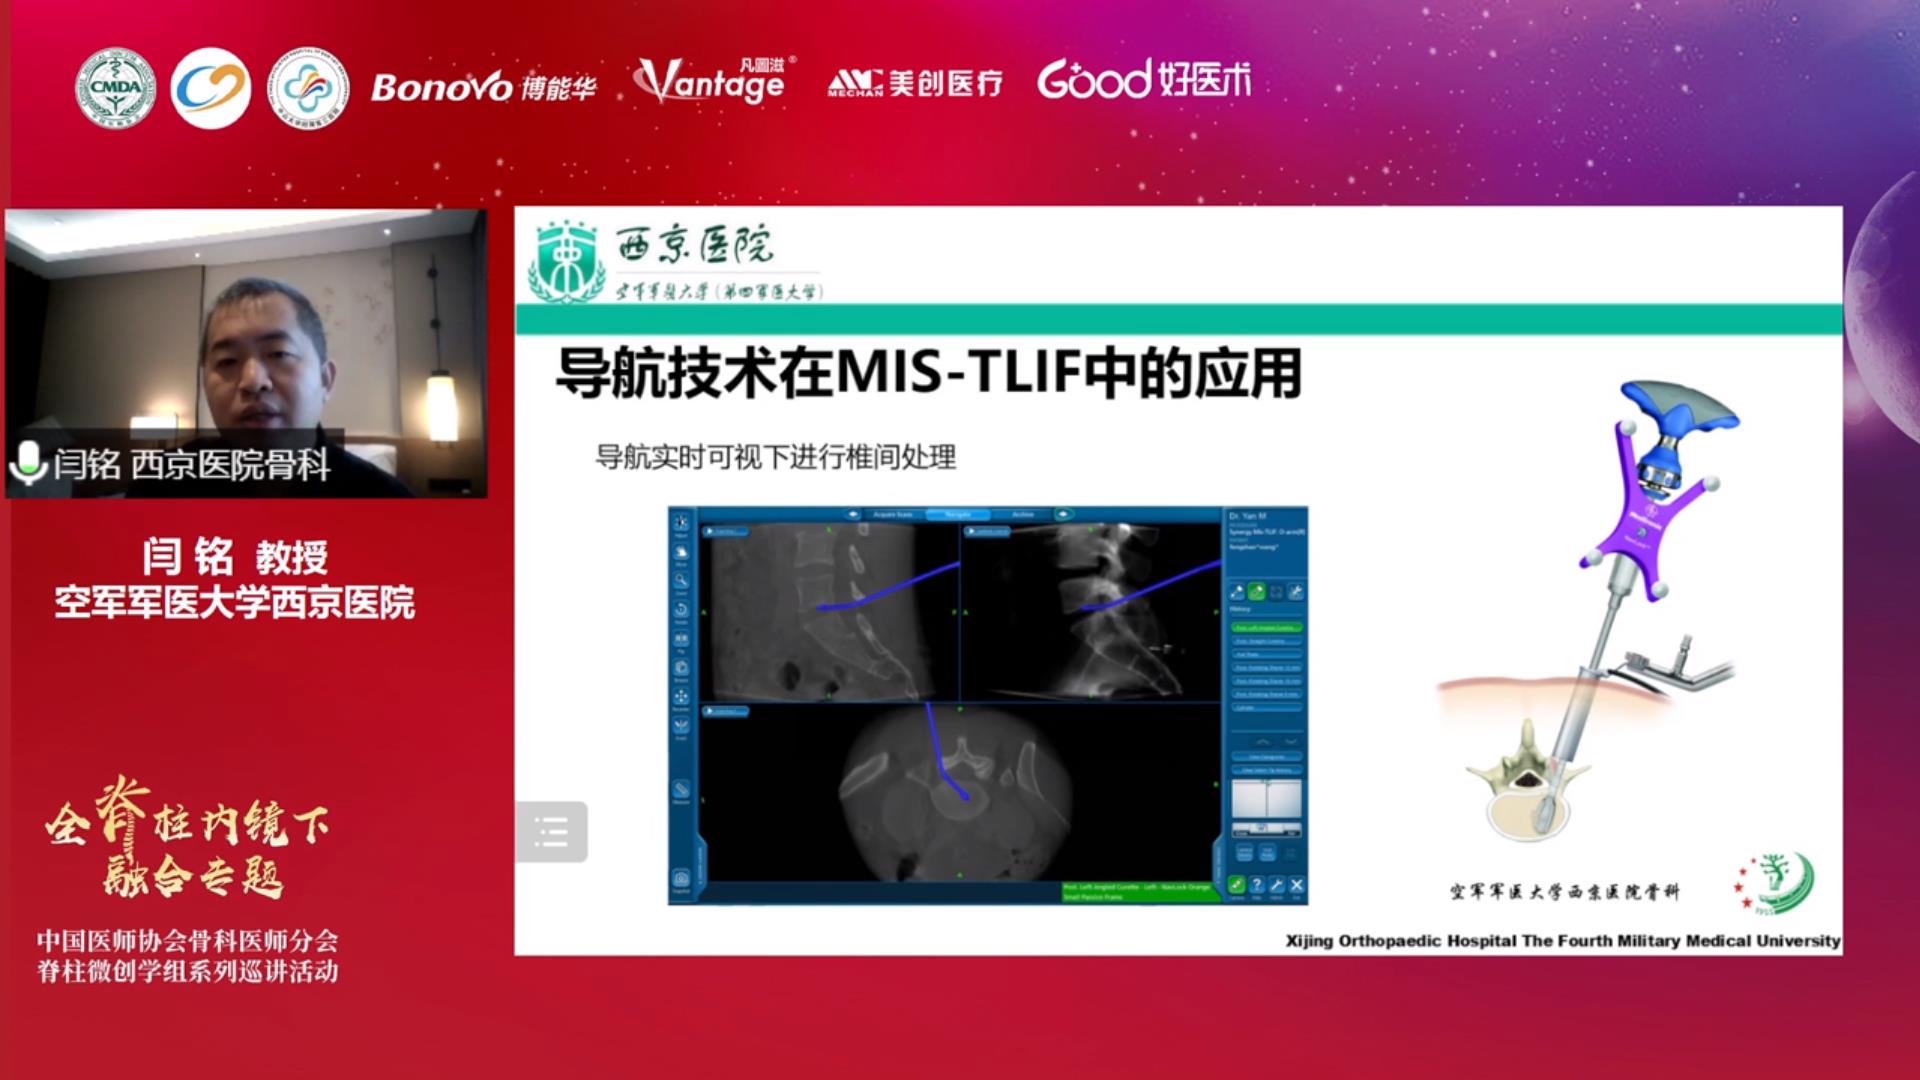
Task: Click the 西京医院 header logo on slide
Action: point(677,262)
